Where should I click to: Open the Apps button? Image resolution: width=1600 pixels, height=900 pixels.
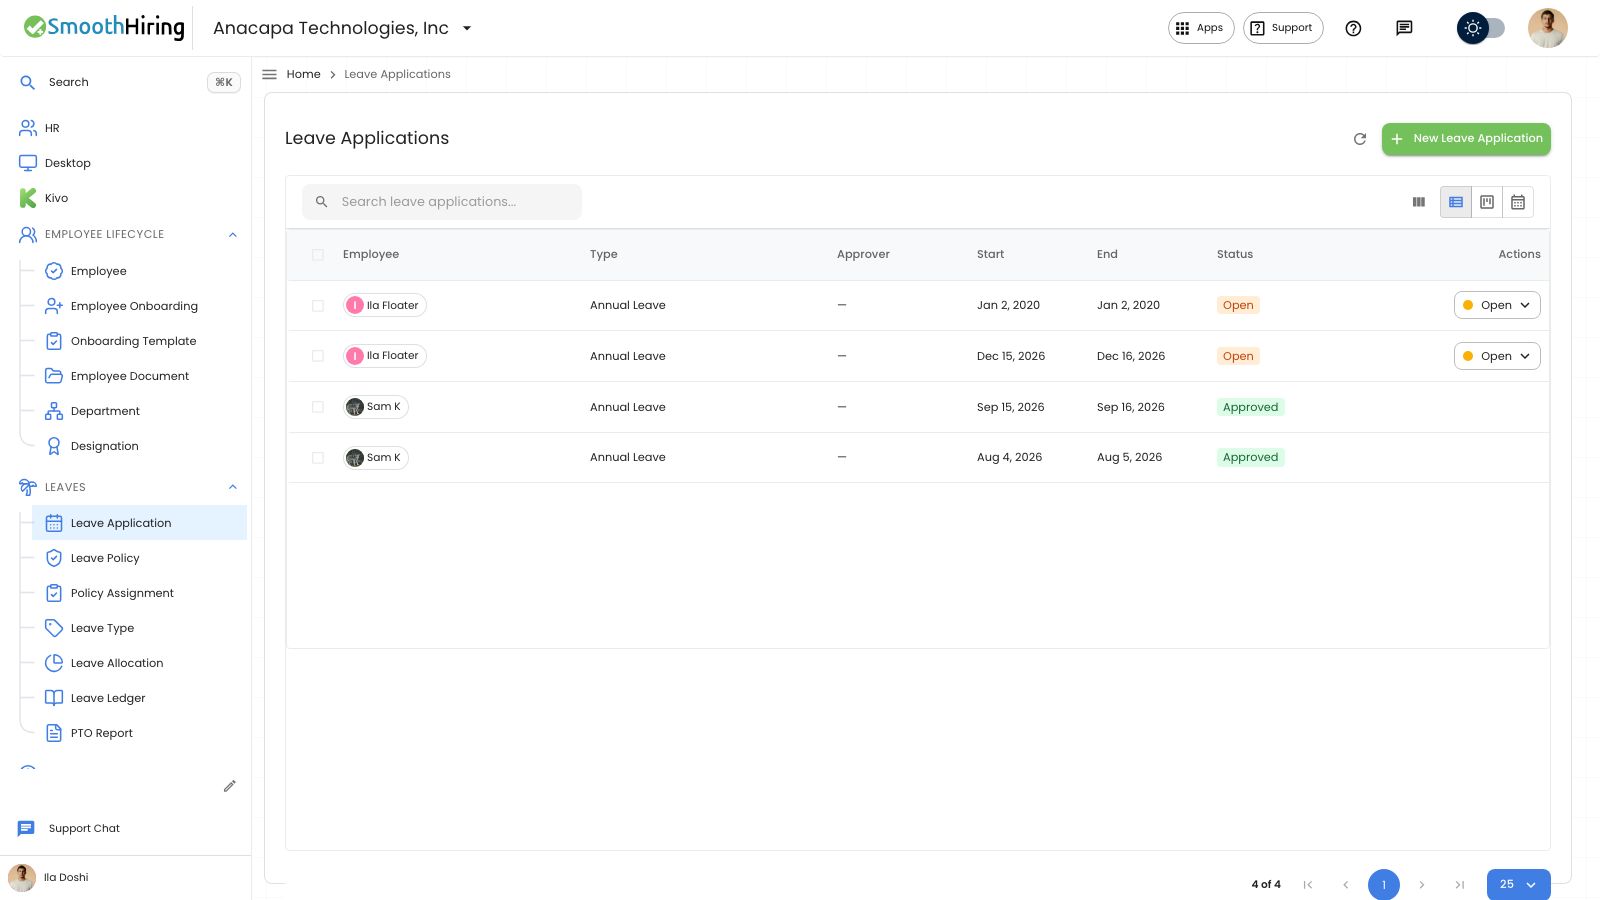click(x=1201, y=28)
